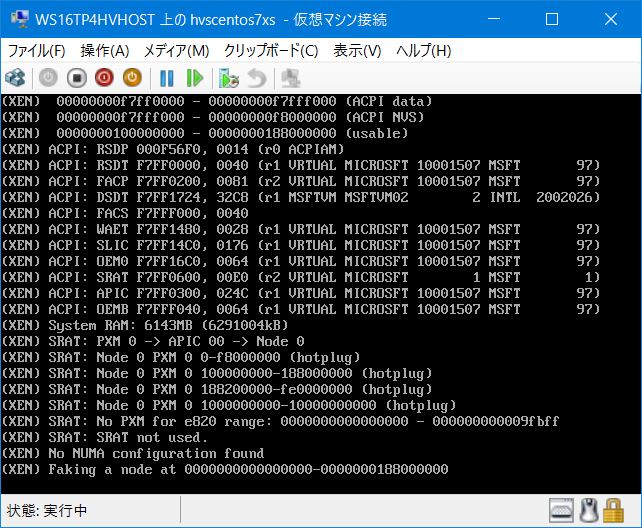Click the Revert arrow icon

point(257,78)
